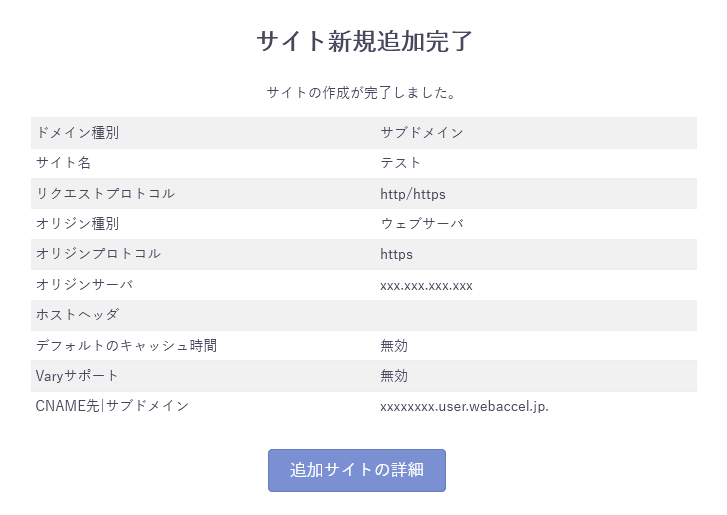Select the CNAME先|サブドメイン label
Image resolution: width=727 pixels, height=515 pixels.
click(112, 406)
